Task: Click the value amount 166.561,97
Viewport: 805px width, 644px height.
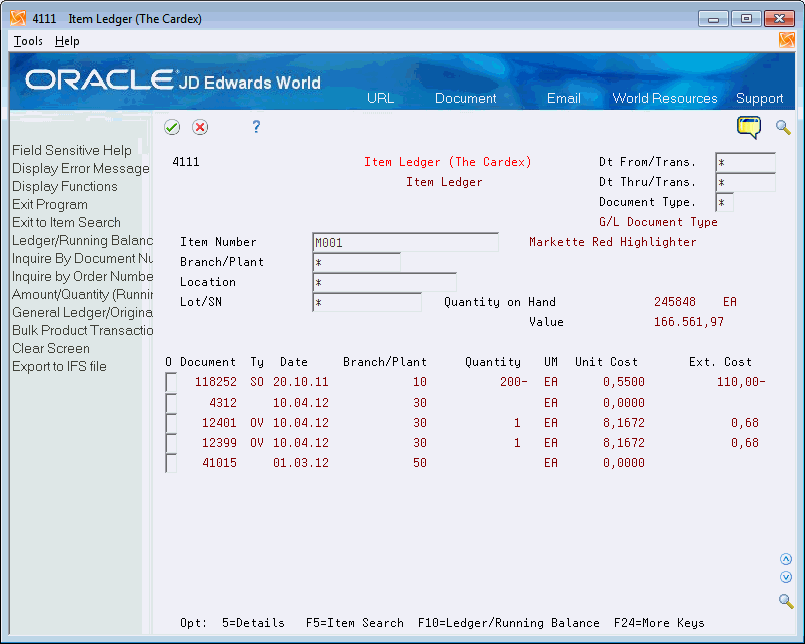Action: click(x=688, y=322)
